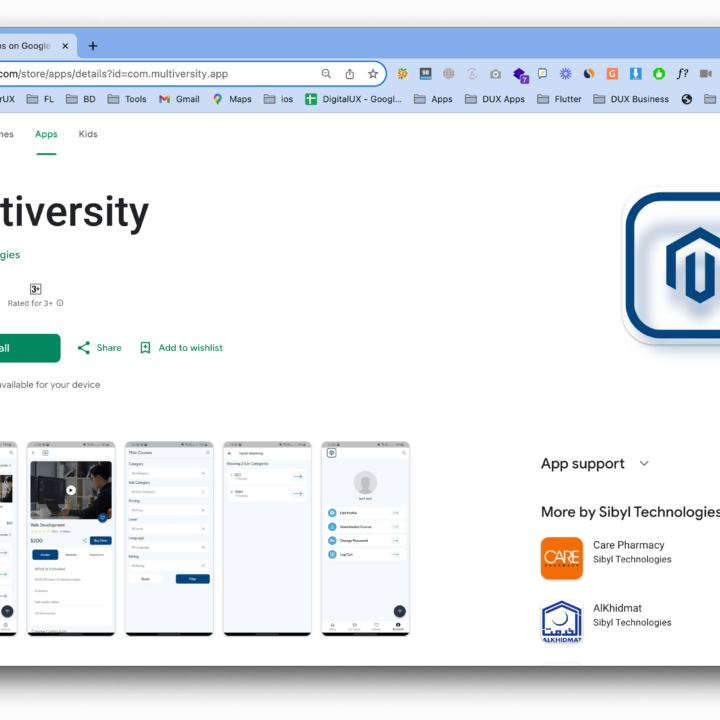This screenshot has width=720, height=720.
Task: Open the Digital Marketing sub-categories screenshot
Action: (x=267, y=539)
